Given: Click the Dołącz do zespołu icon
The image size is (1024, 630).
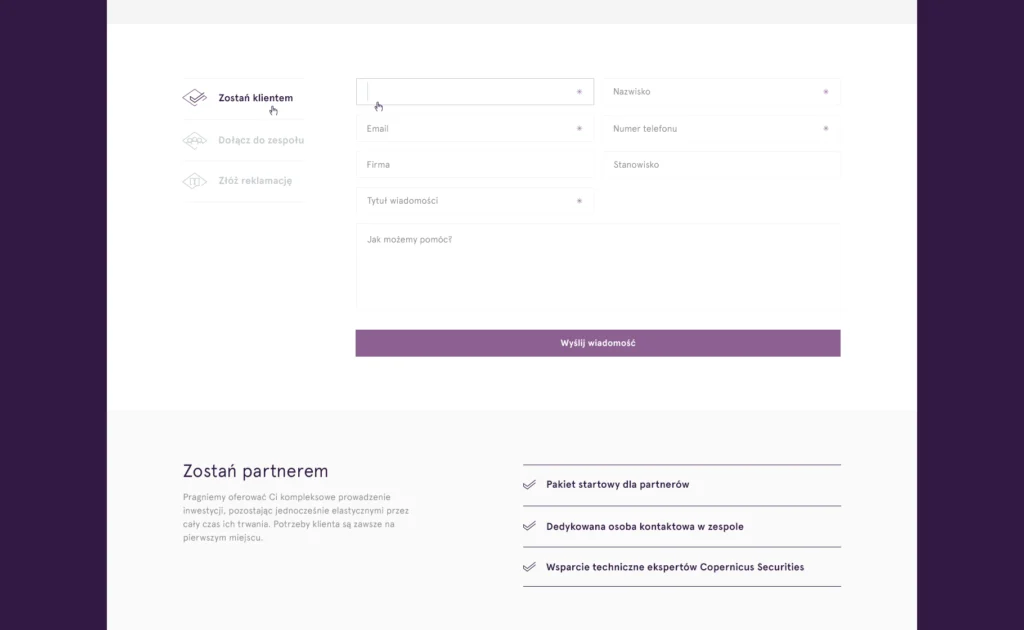Looking at the screenshot, I should coord(194,140).
